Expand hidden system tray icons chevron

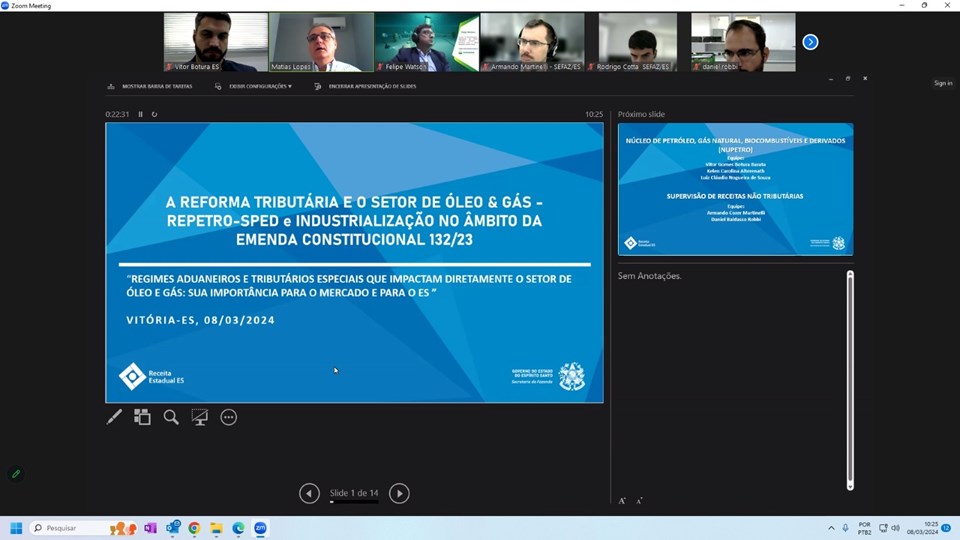point(831,528)
